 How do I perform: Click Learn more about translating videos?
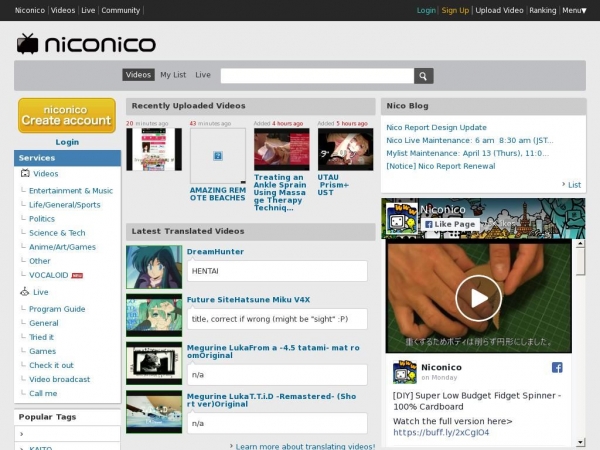305,446
